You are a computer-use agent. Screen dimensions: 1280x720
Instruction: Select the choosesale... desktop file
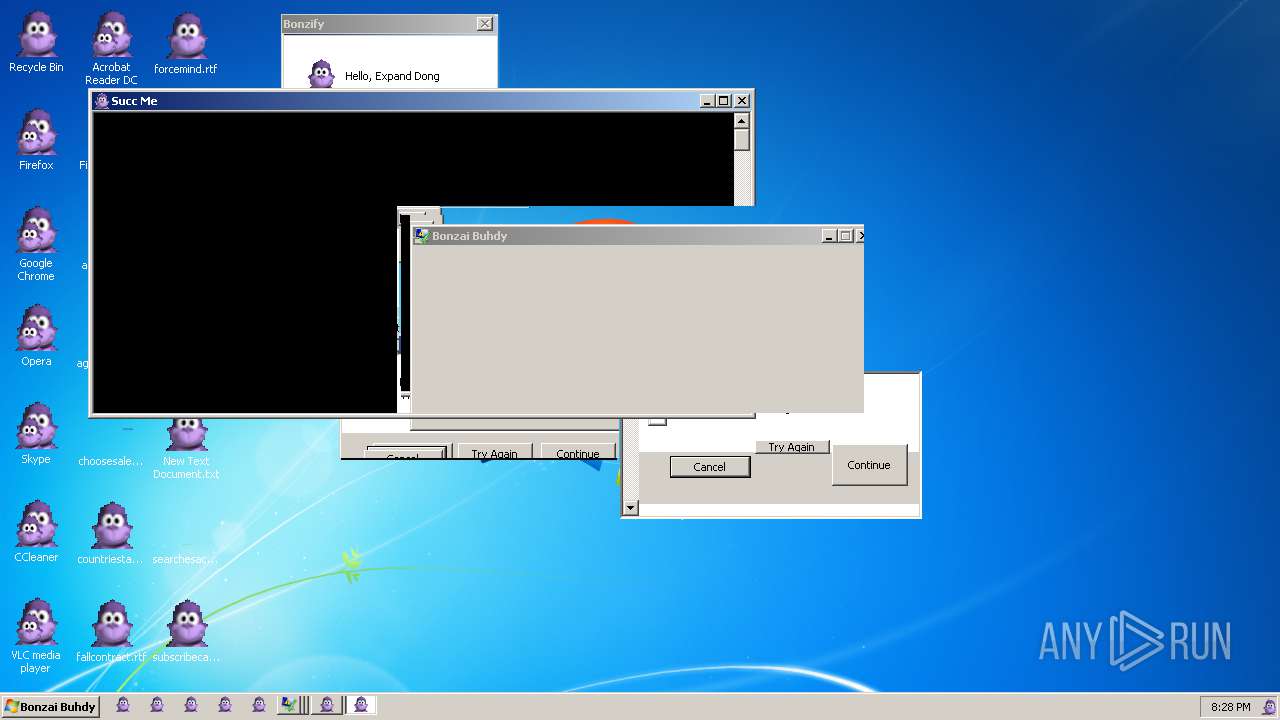coord(111,461)
